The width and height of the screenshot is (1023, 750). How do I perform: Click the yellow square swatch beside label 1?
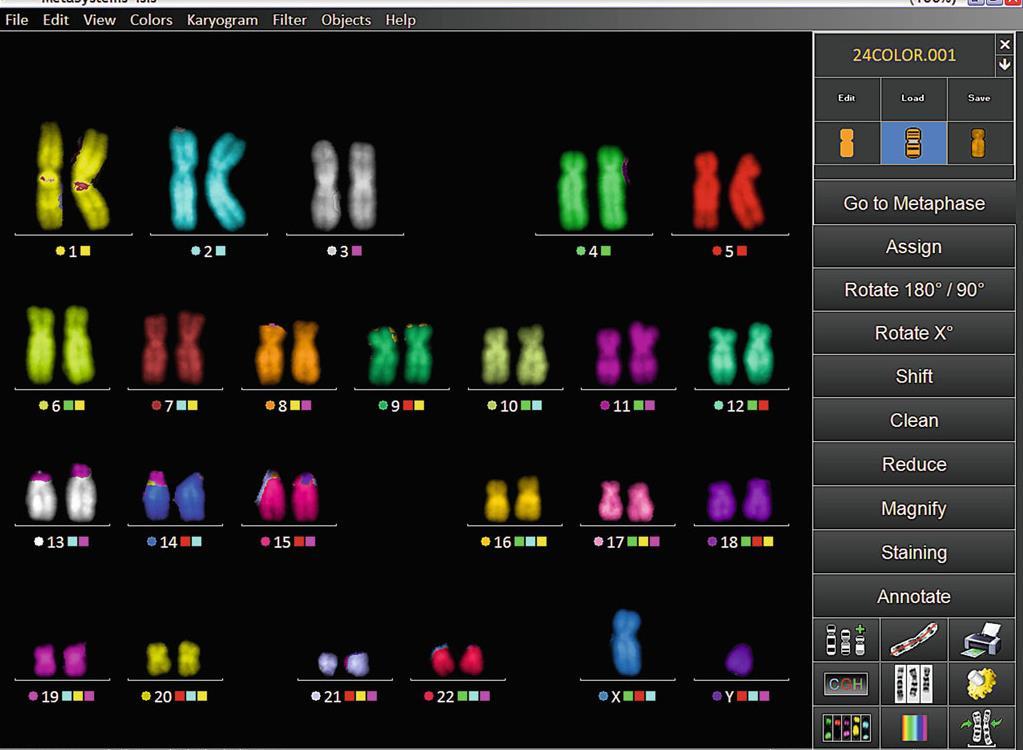(85, 250)
